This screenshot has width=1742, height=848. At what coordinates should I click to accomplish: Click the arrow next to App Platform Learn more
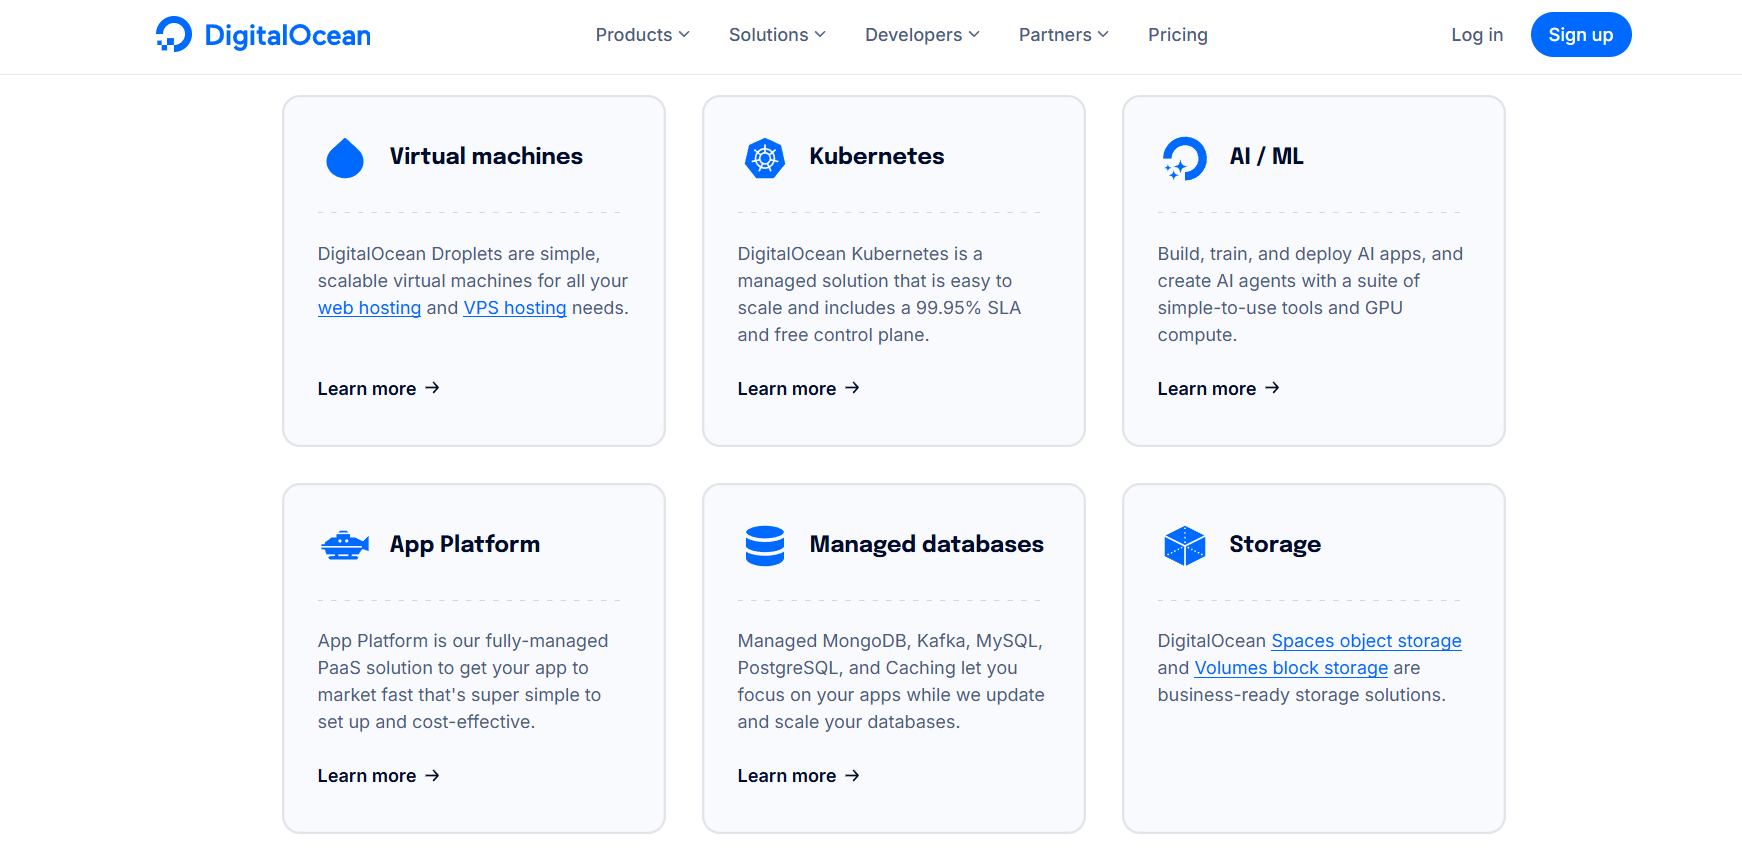pyautogui.click(x=432, y=775)
